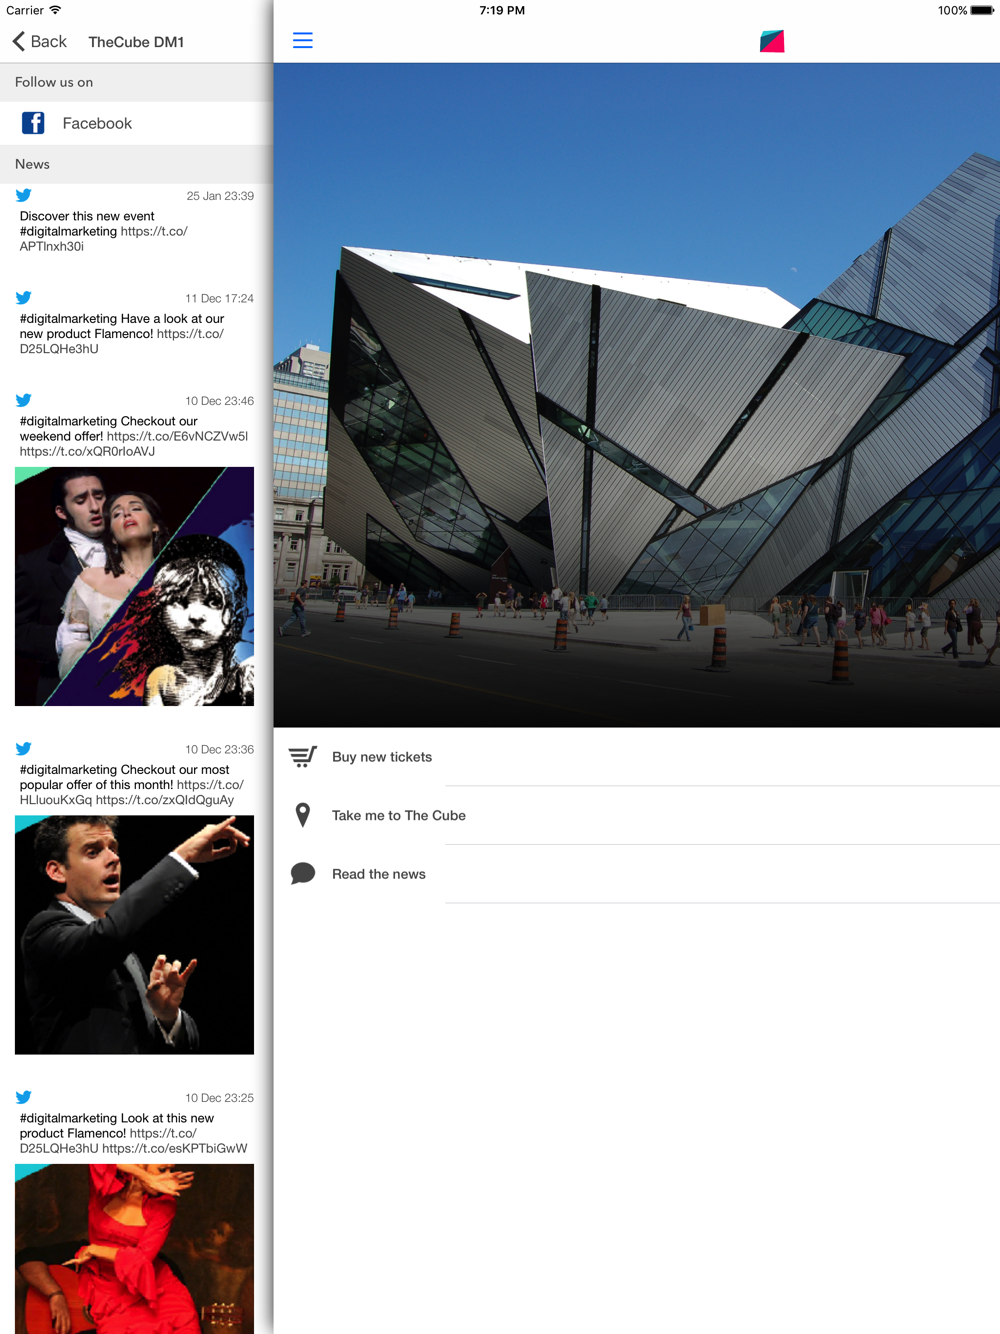
Task: Open the Facebook follow link
Action: click(136, 123)
